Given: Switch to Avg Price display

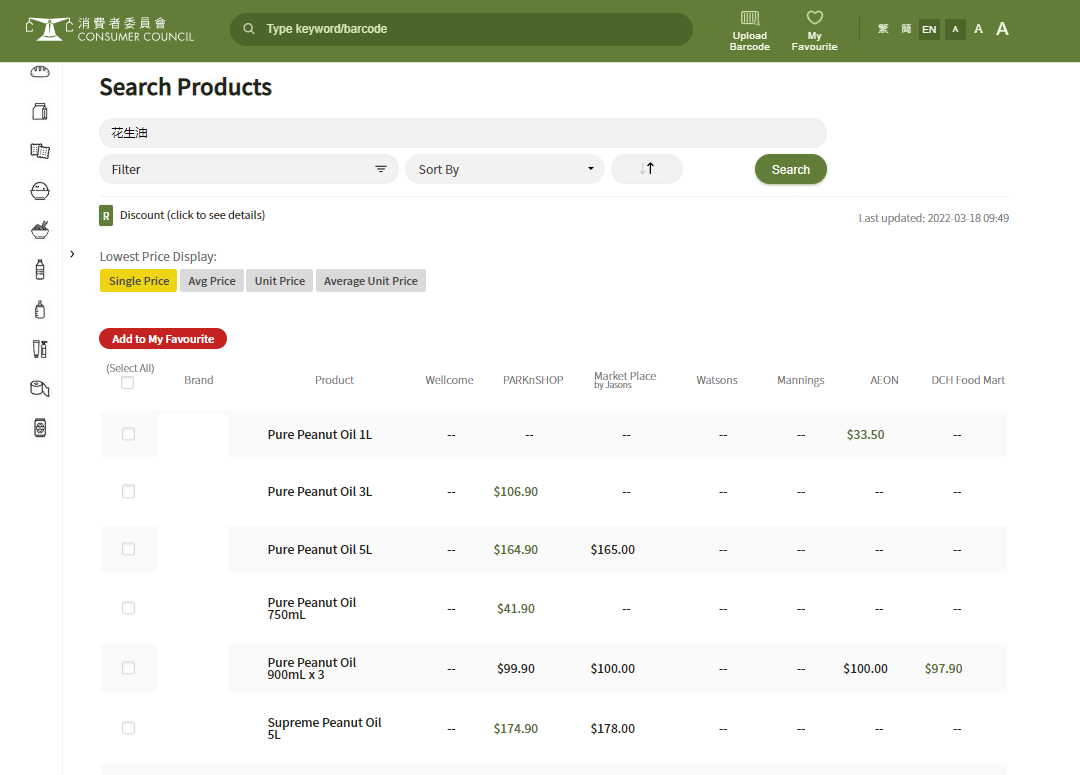Looking at the screenshot, I should (211, 281).
